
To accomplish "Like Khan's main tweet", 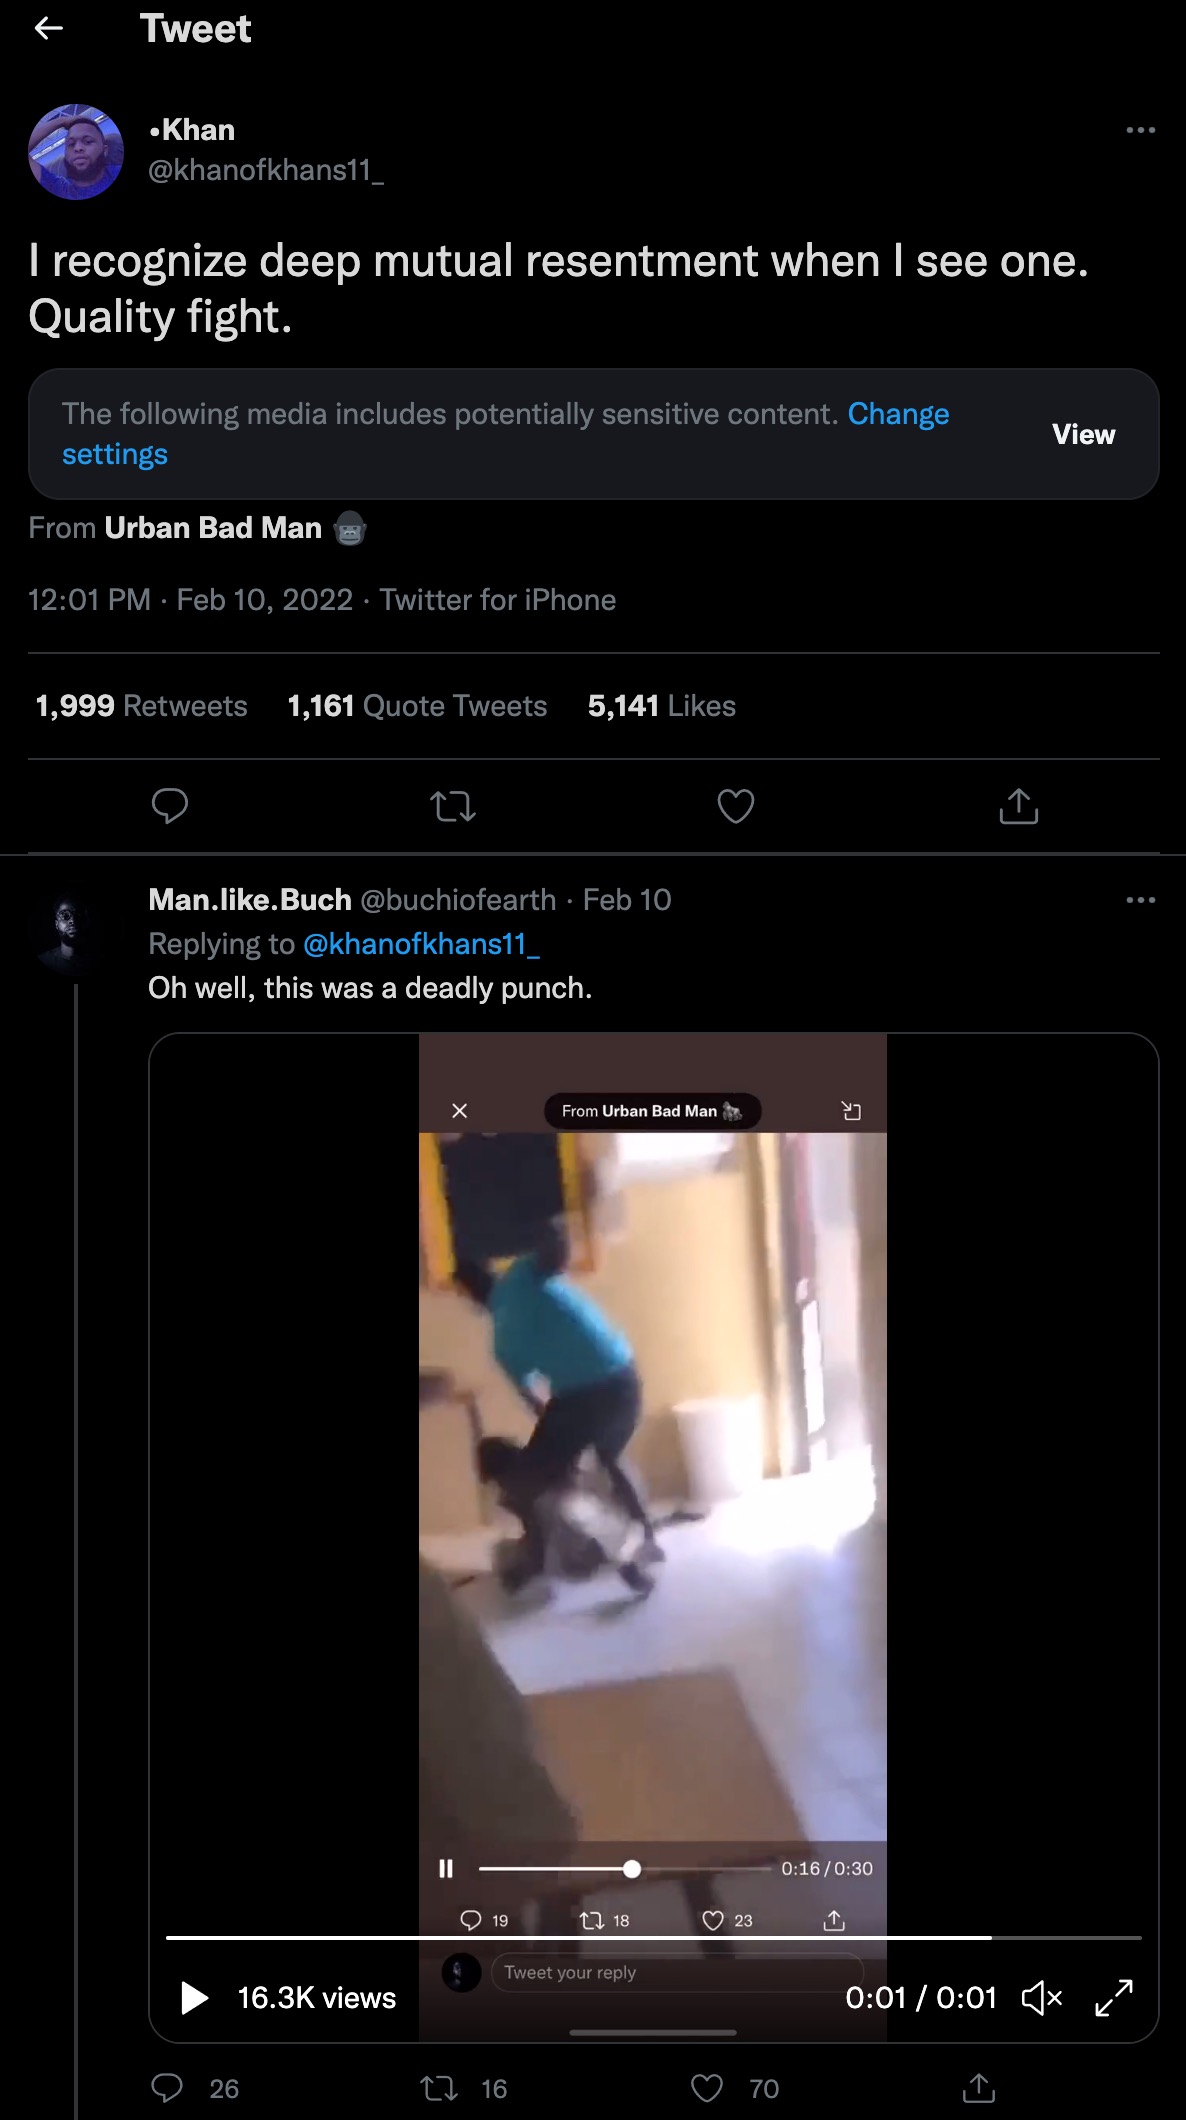I will coord(735,805).
